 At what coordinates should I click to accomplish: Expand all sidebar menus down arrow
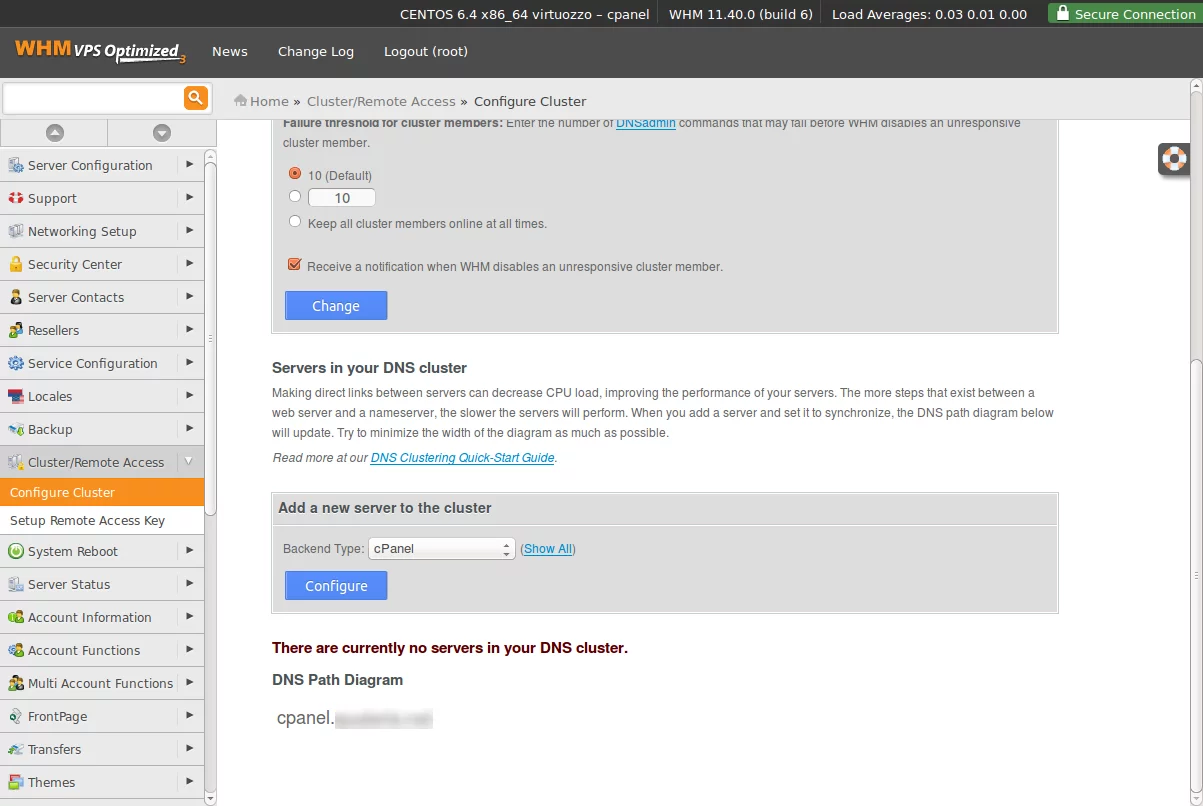tap(161, 132)
